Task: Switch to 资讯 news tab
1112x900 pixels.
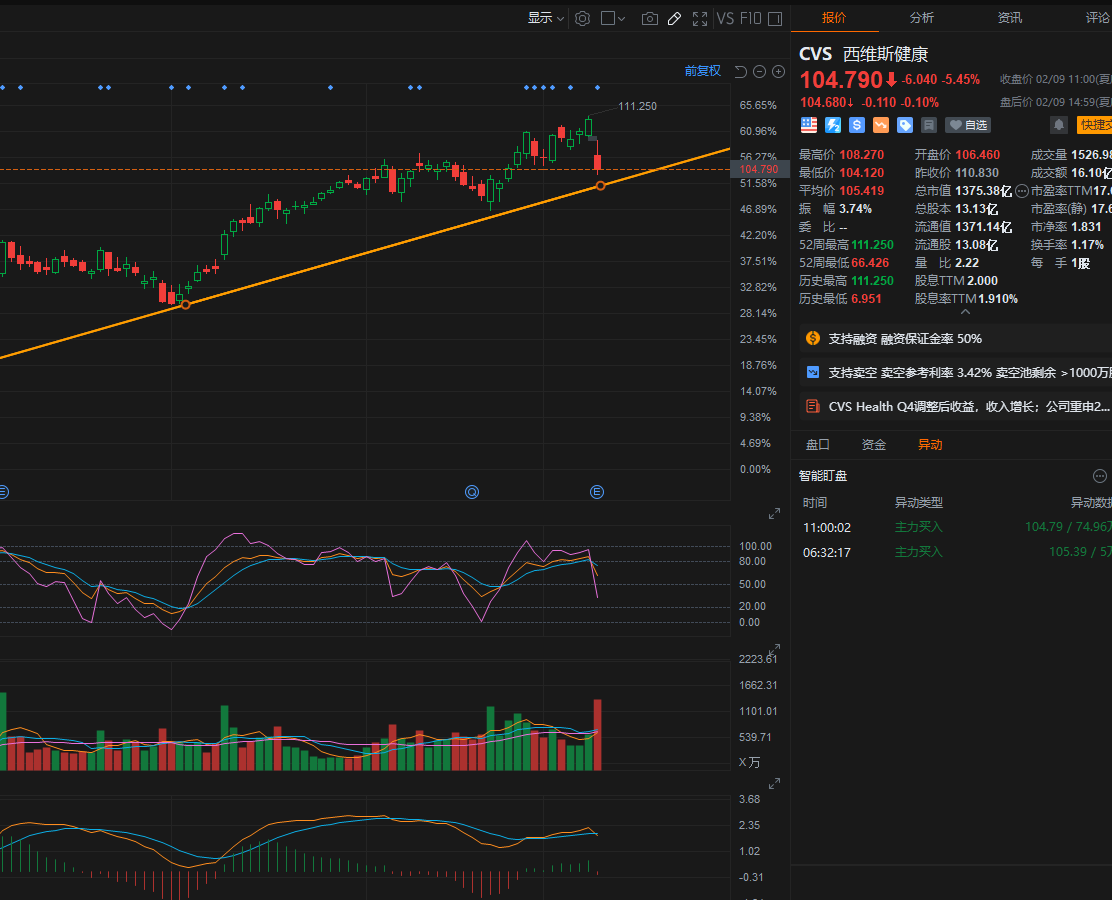Action: [x=1010, y=18]
